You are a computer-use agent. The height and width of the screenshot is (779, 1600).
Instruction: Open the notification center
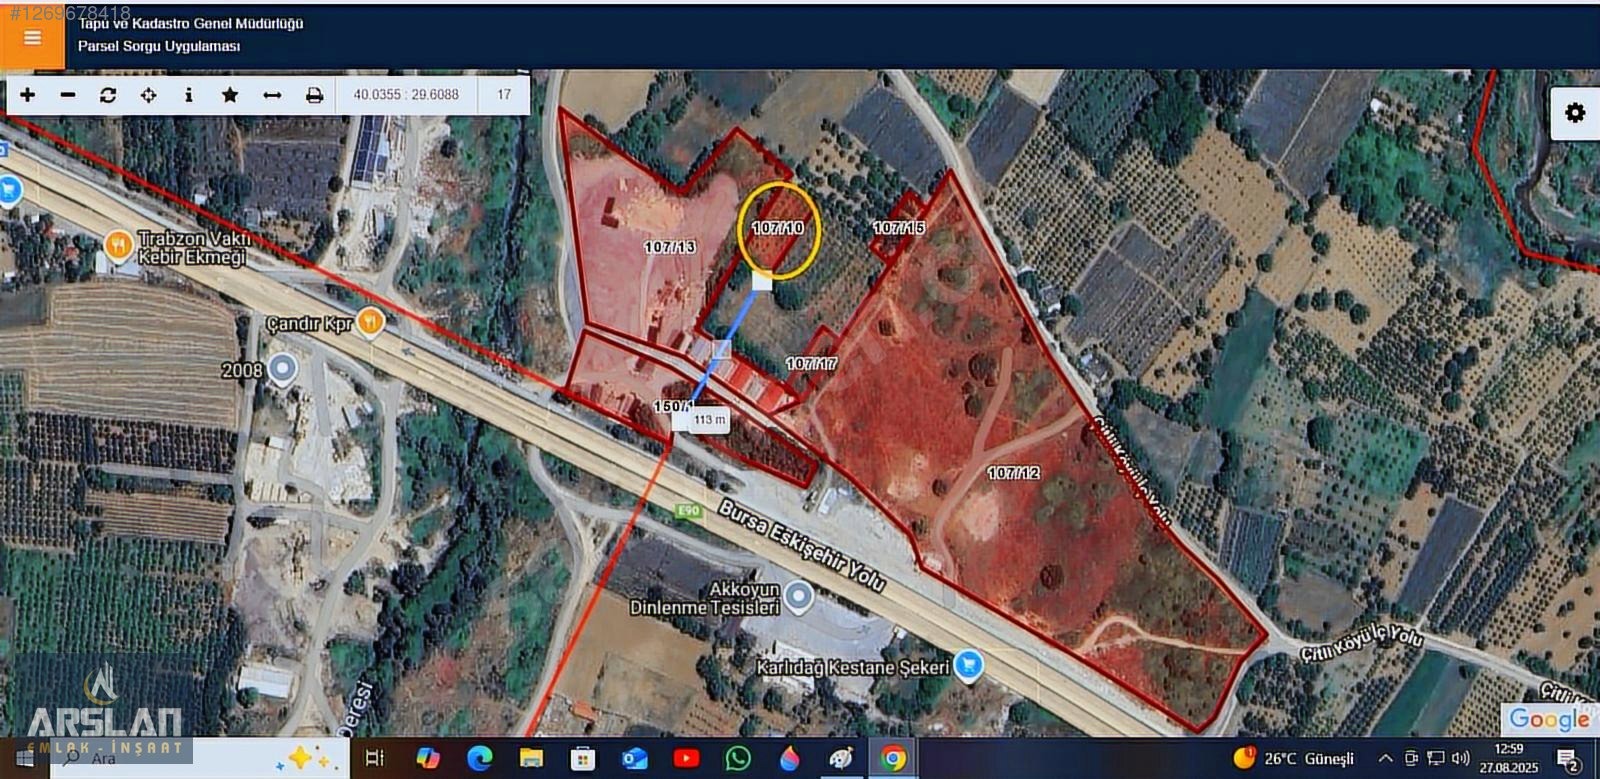[x=1569, y=760]
